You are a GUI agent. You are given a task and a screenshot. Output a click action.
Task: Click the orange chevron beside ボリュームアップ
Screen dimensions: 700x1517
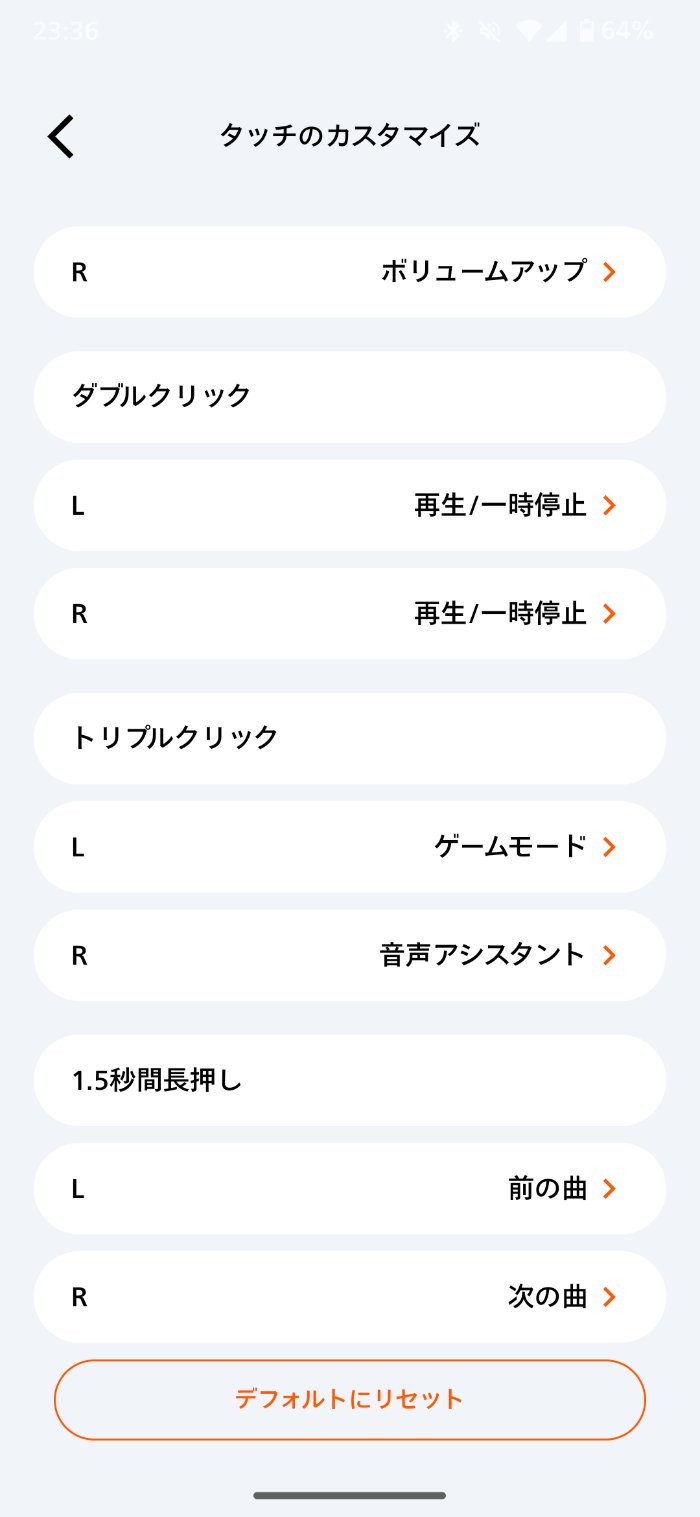(609, 271)
